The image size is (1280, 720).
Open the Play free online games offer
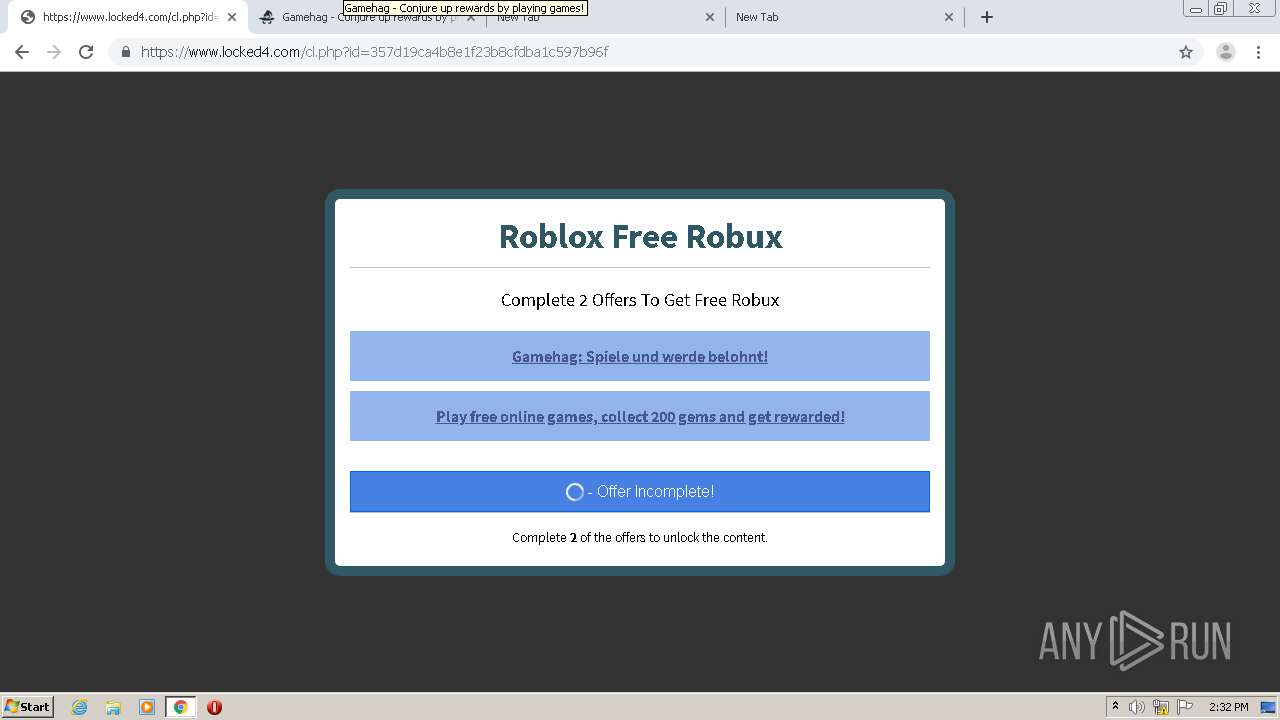tap(640, 416)
